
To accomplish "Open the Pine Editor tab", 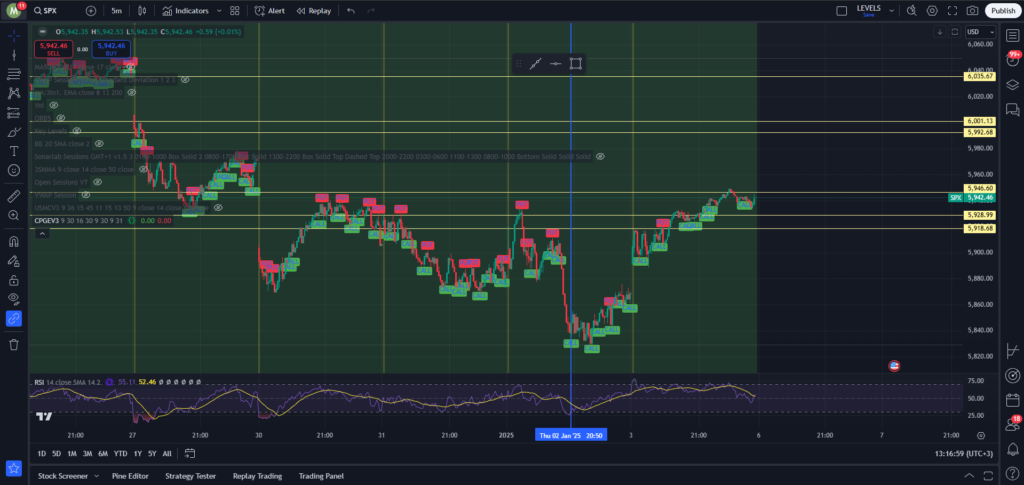I will click(130, 477).
